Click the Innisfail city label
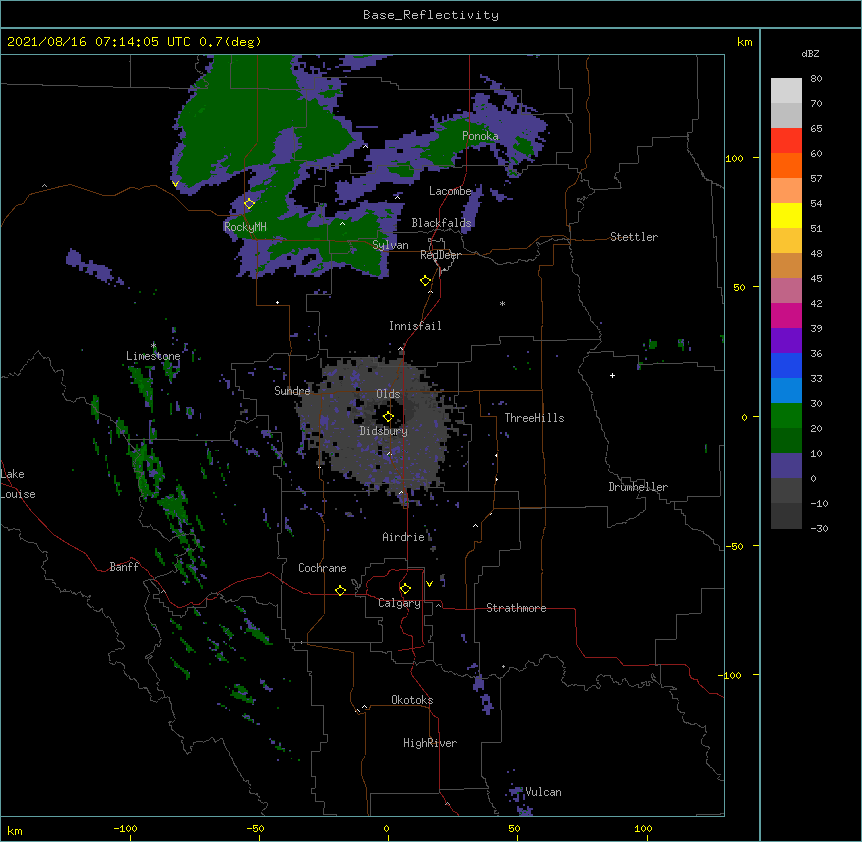 click(x=415, y=326)
